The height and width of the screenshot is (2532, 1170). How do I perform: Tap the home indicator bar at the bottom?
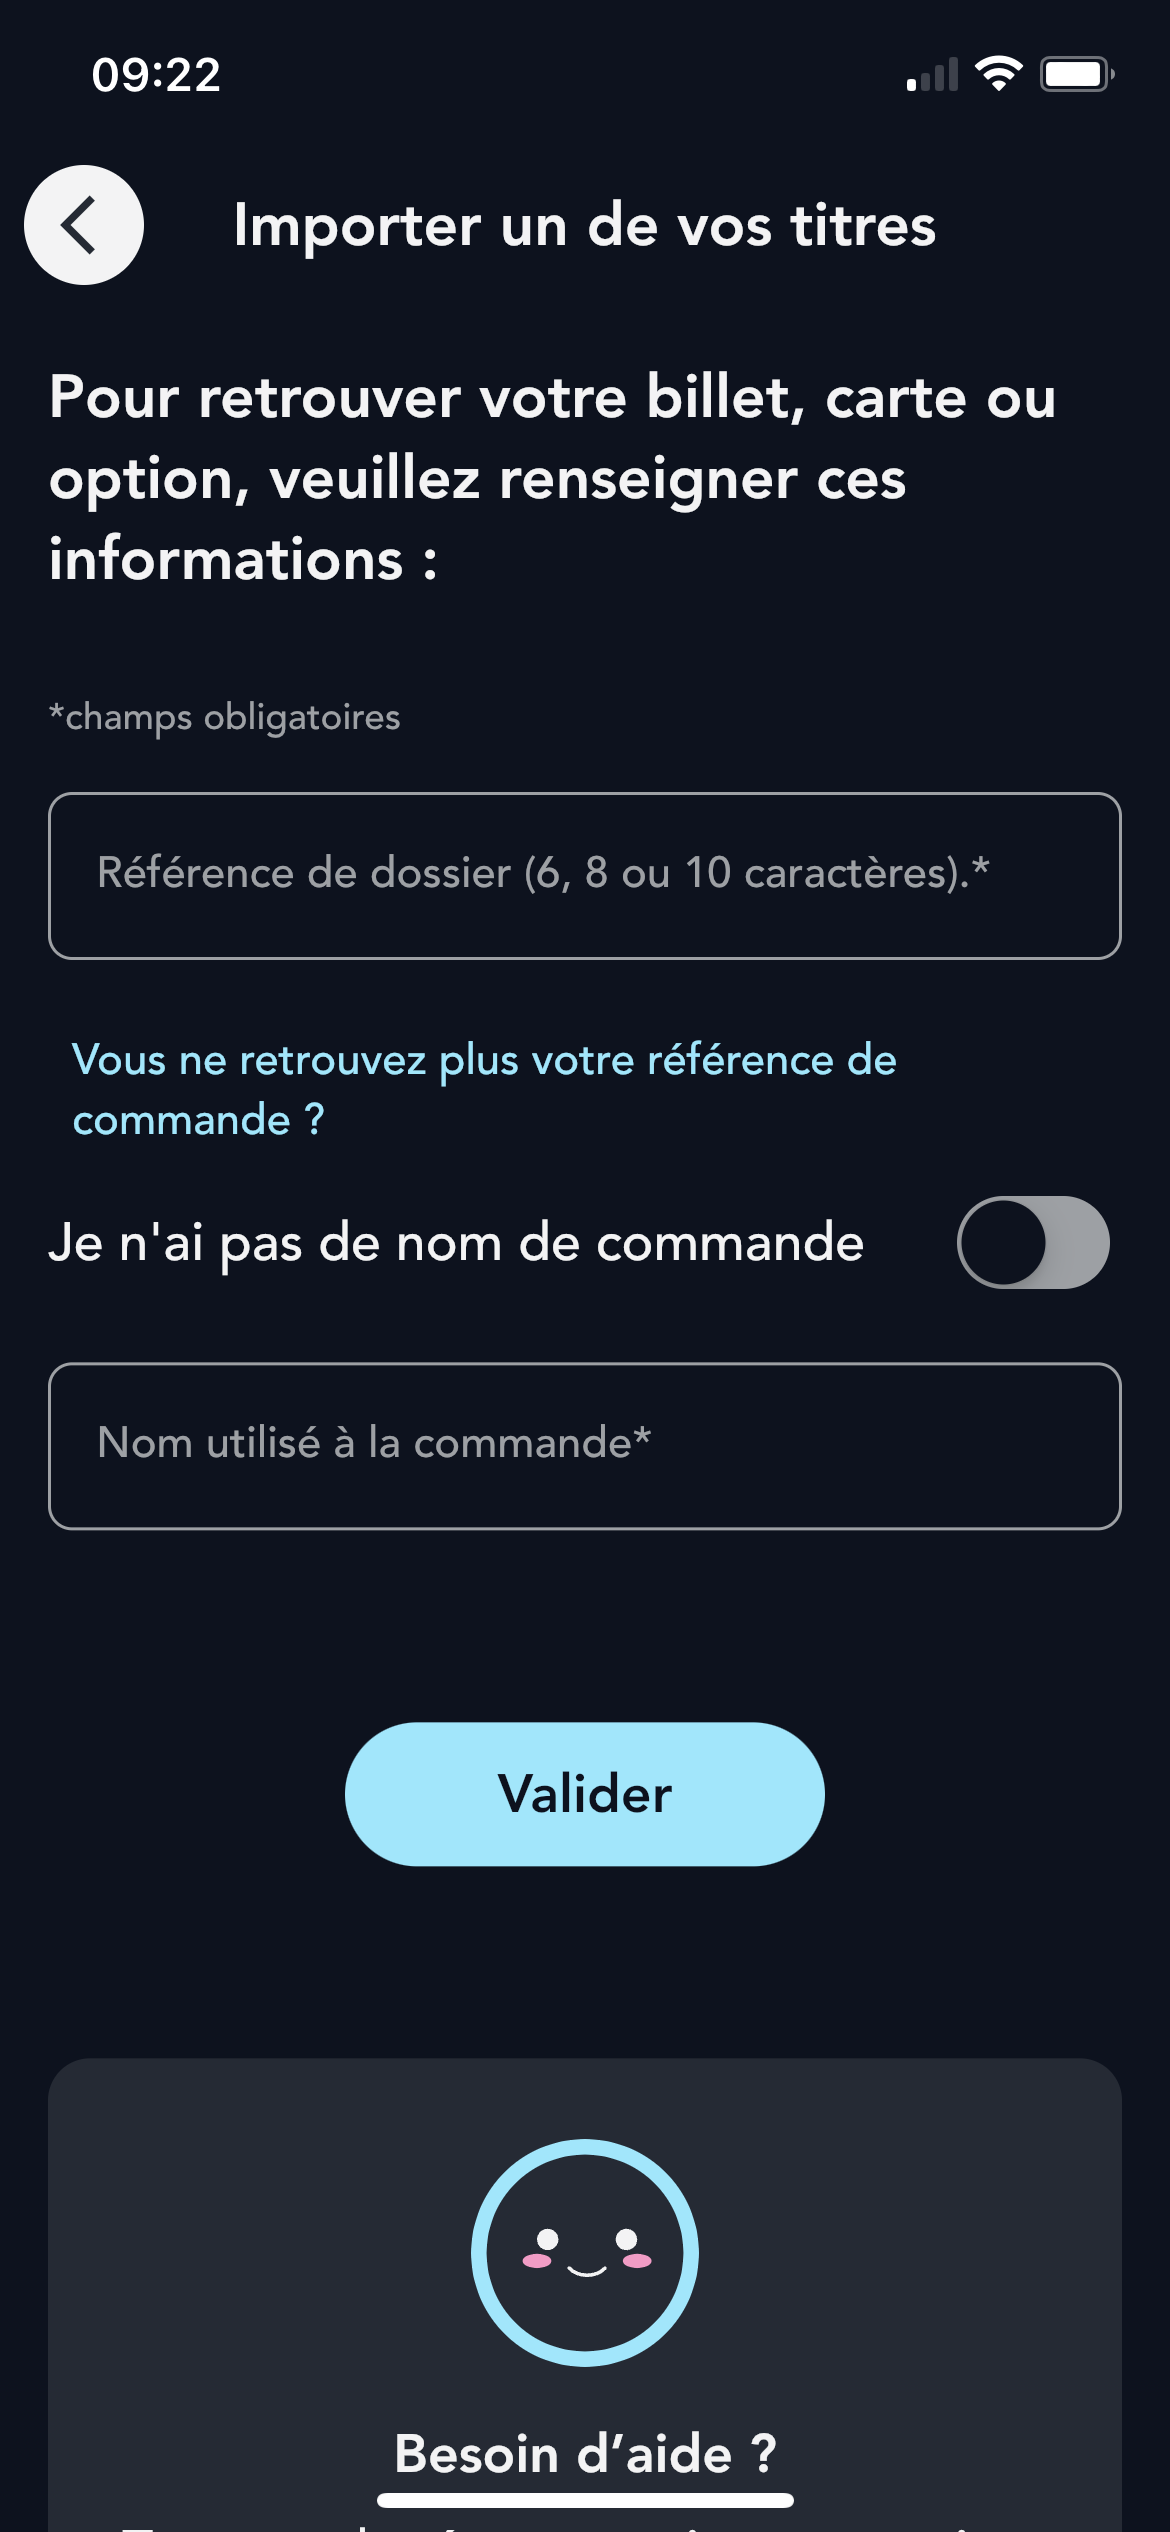(x=585, y=2500)
